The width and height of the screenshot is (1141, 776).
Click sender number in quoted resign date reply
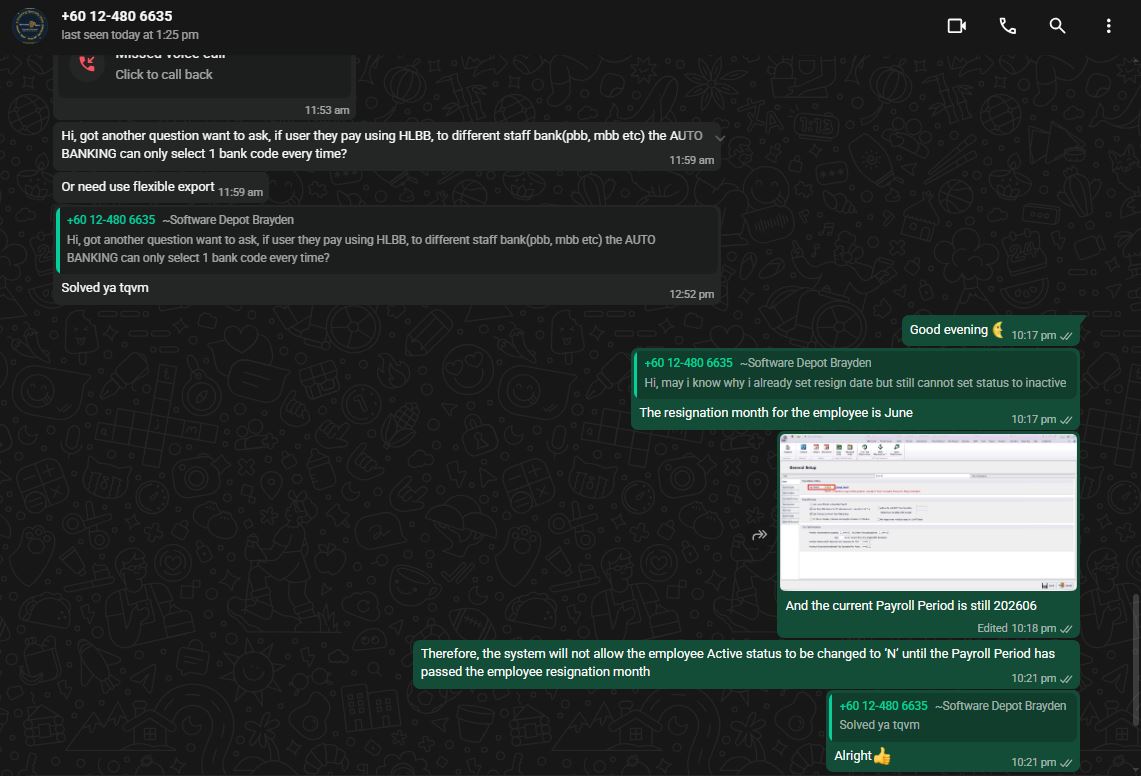click(688, 363)
